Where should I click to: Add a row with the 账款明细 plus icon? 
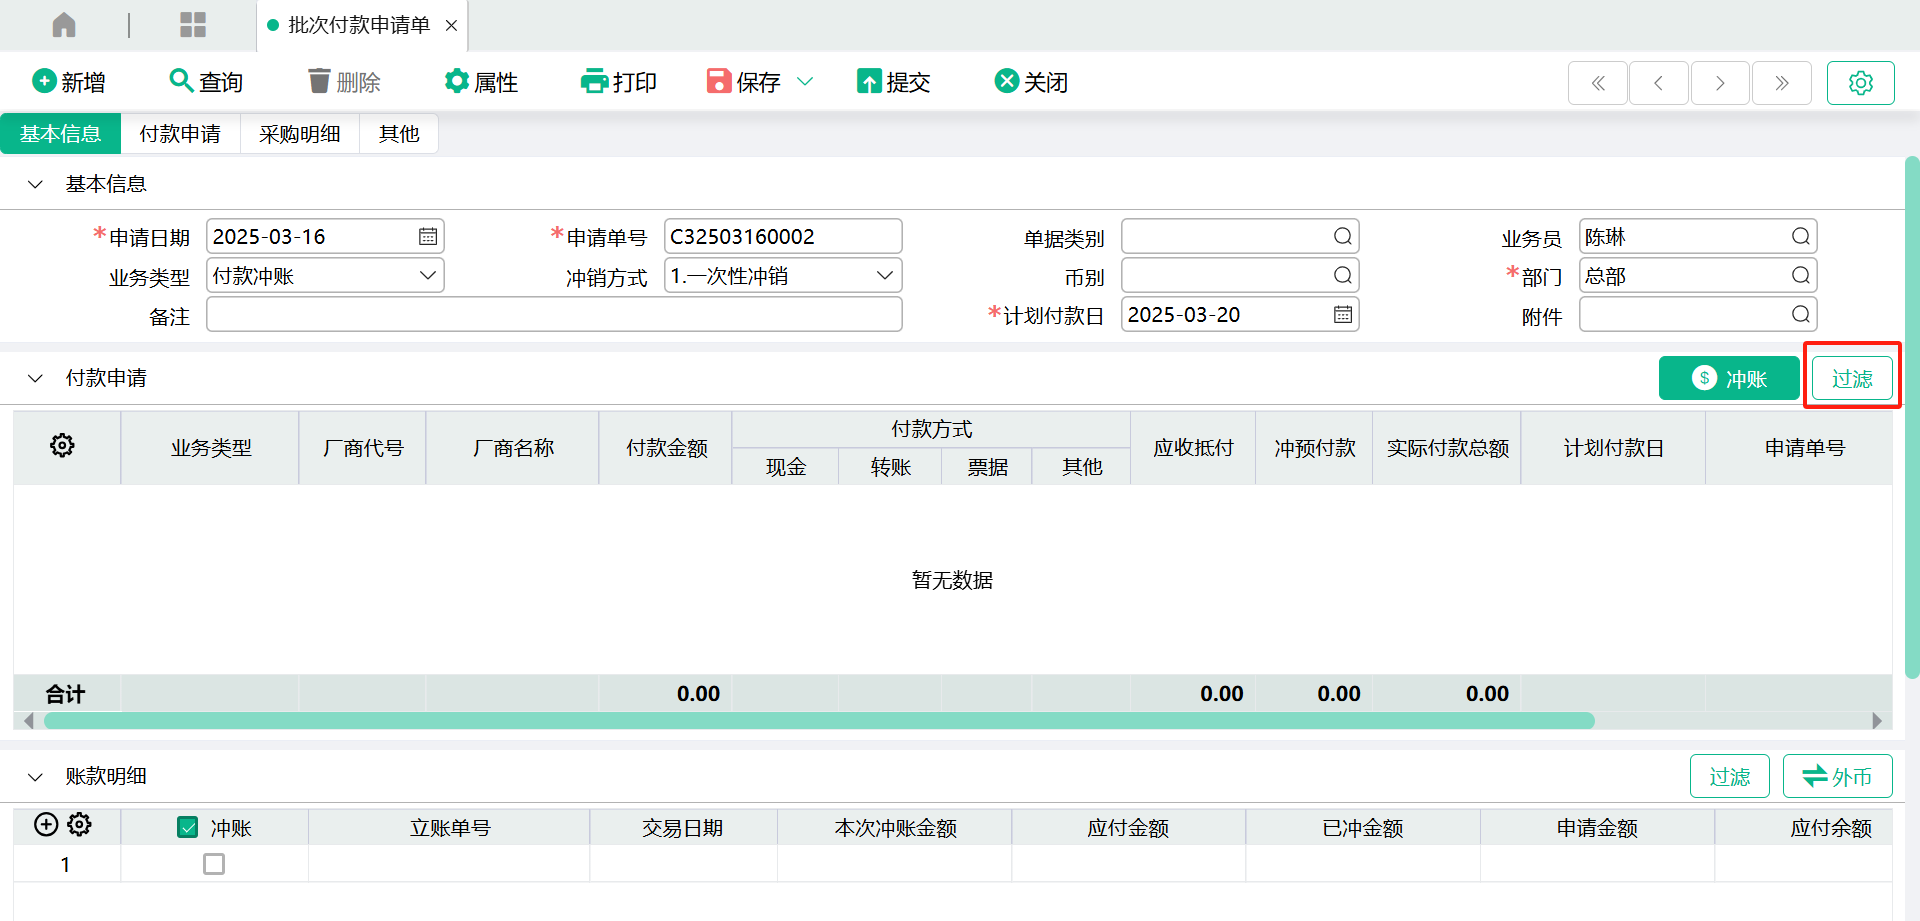46,825
